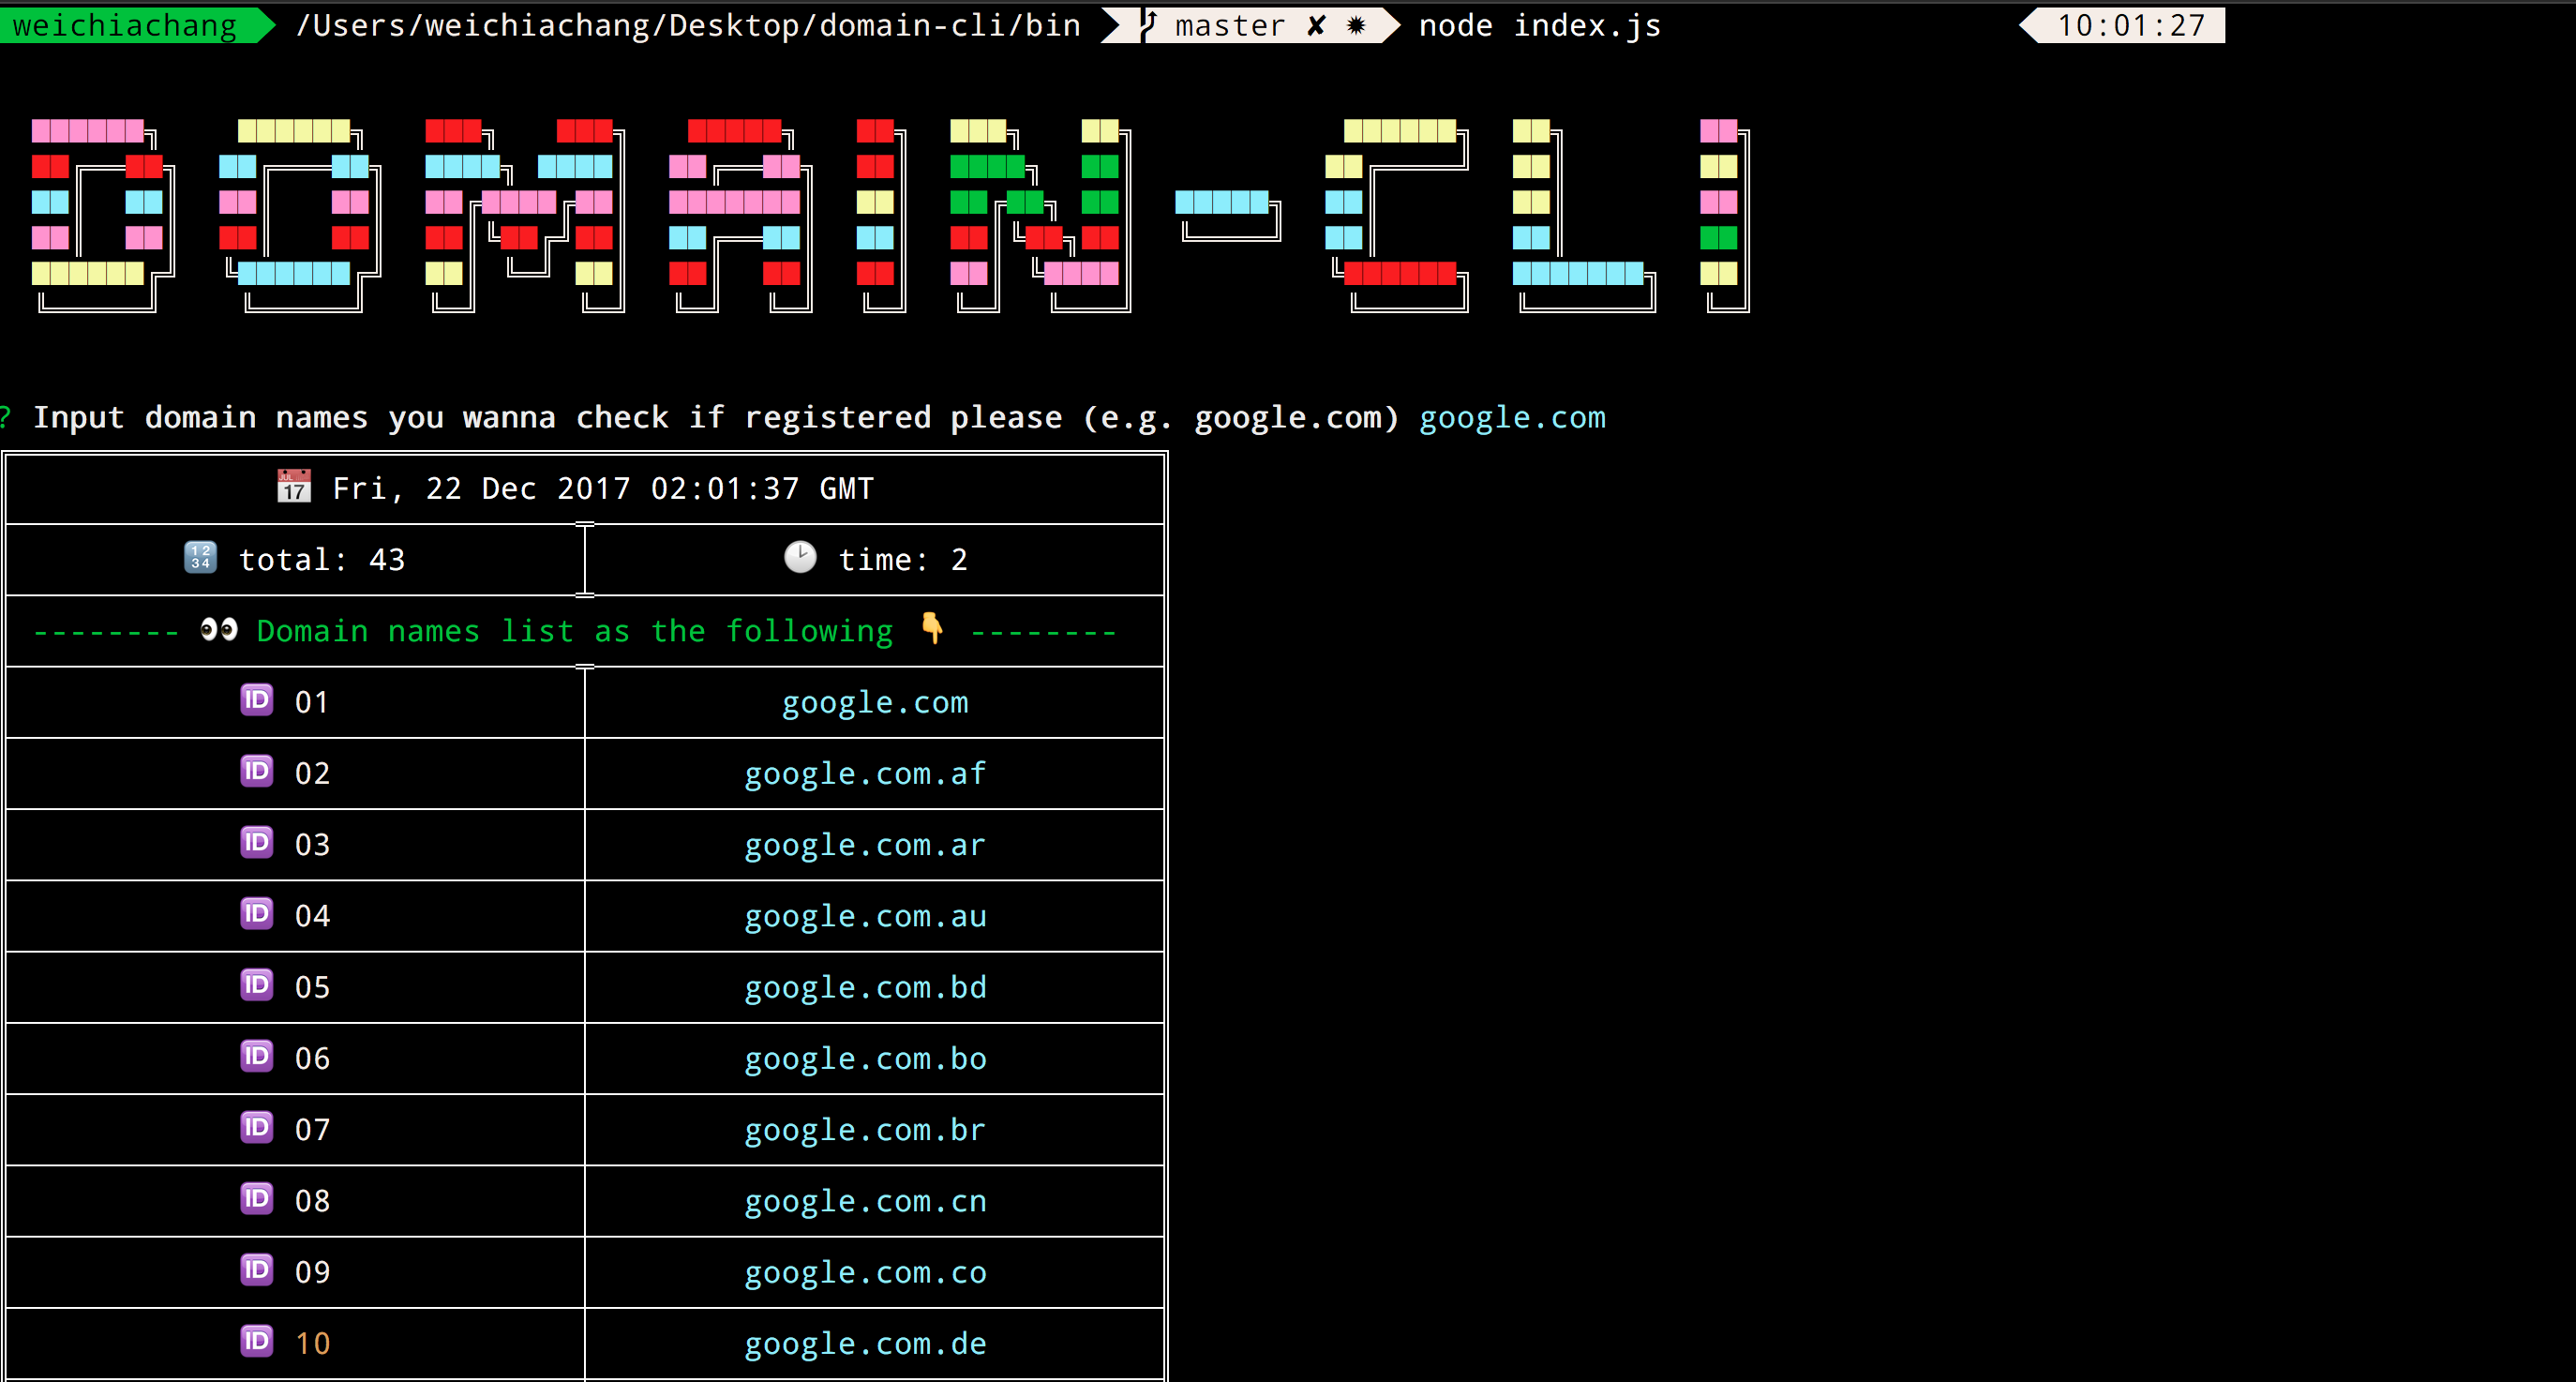Click the X dirty marker after master
The image size is (2576, 1382).
click(x=1317, y=26)
